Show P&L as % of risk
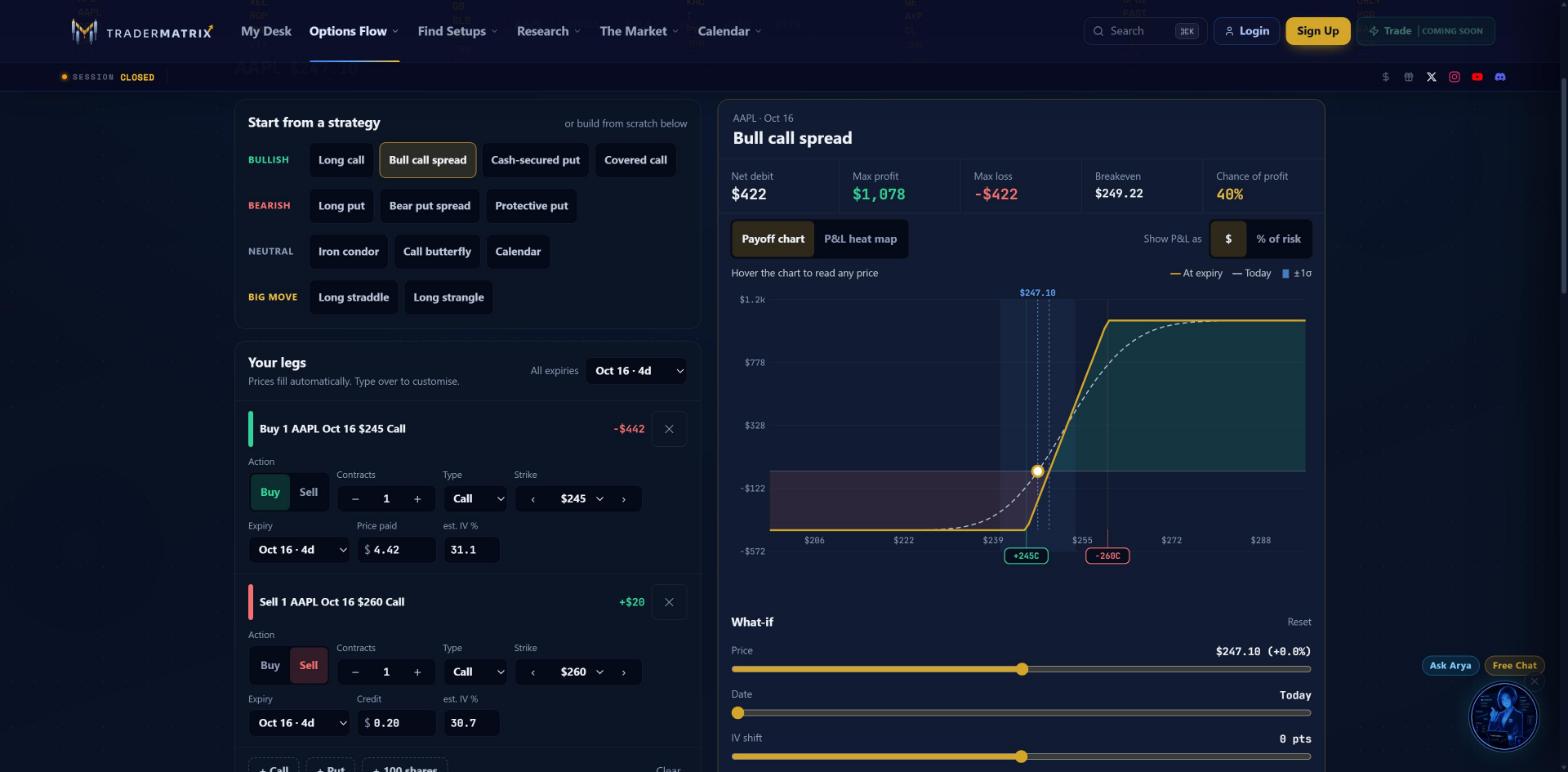Image resolution: width=1568 pixels, height=772 pixels. (x=1278, y=239)
